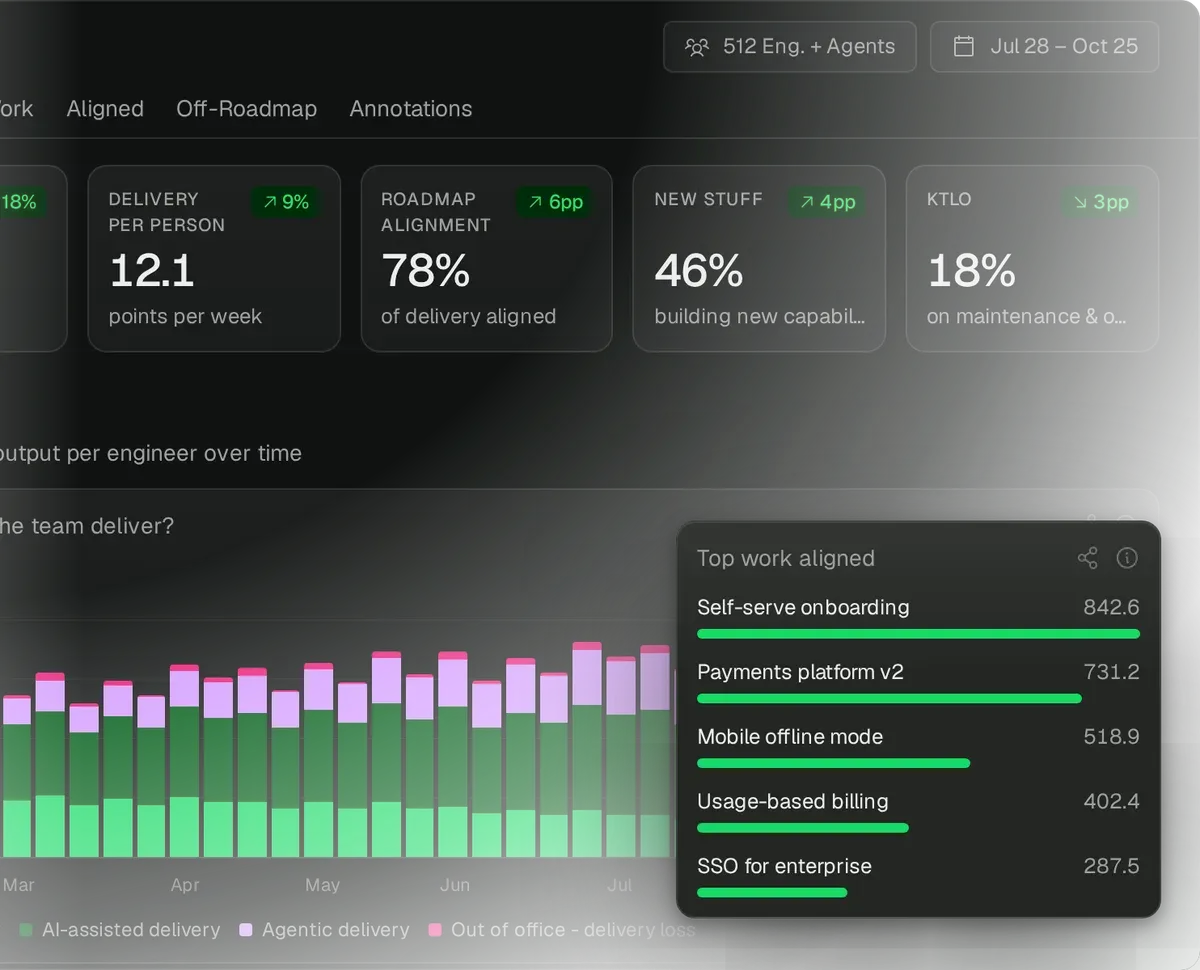Click the 518.9 value

click(x=1111, y=737)
